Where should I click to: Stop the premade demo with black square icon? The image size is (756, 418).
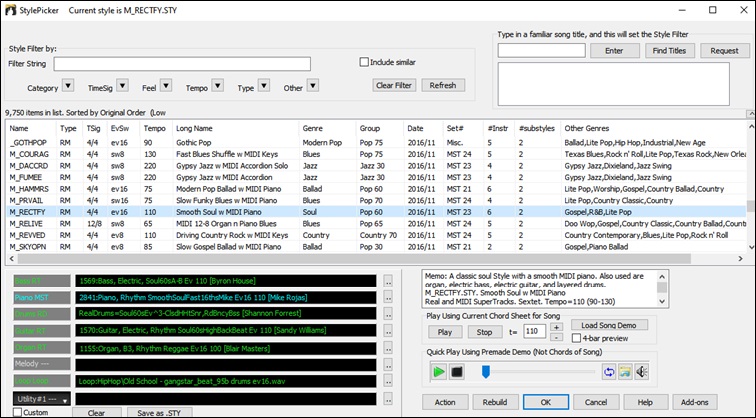pyautogui.click(x=457, y=372)
